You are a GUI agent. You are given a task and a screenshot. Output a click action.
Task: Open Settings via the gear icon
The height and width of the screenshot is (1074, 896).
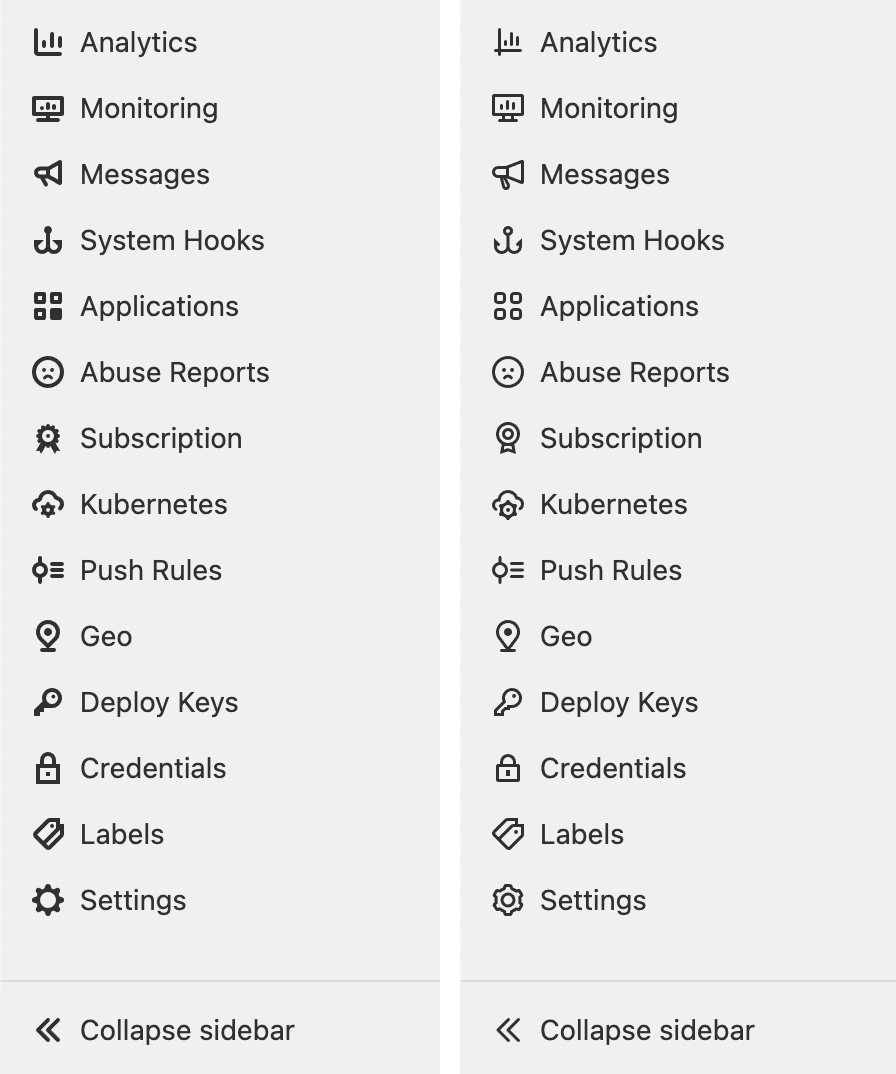48,900
